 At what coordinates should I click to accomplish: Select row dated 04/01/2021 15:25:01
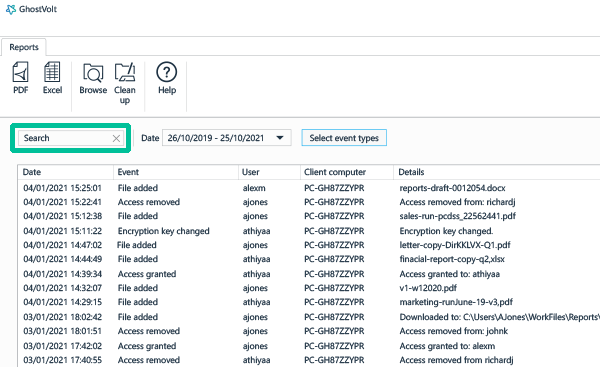point(309,188)
